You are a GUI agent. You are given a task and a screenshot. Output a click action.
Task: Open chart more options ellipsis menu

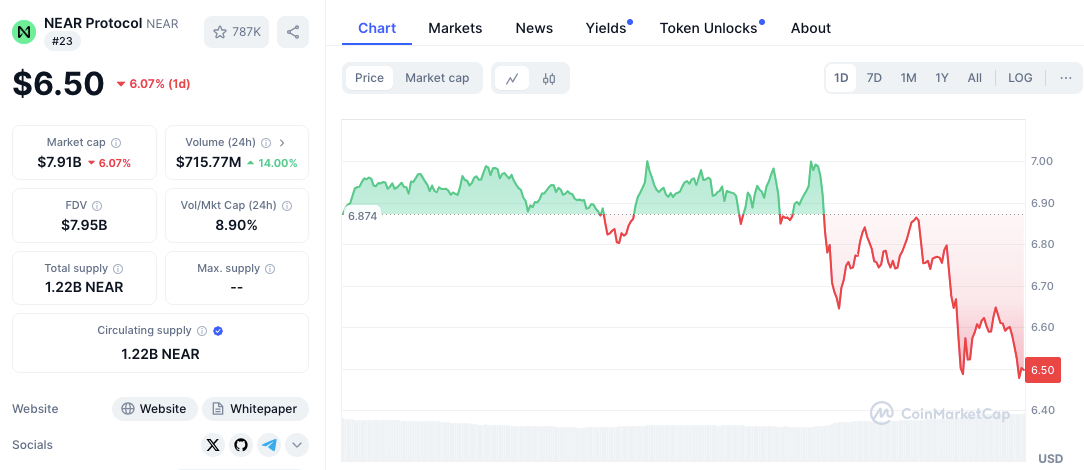[1066, 78]
